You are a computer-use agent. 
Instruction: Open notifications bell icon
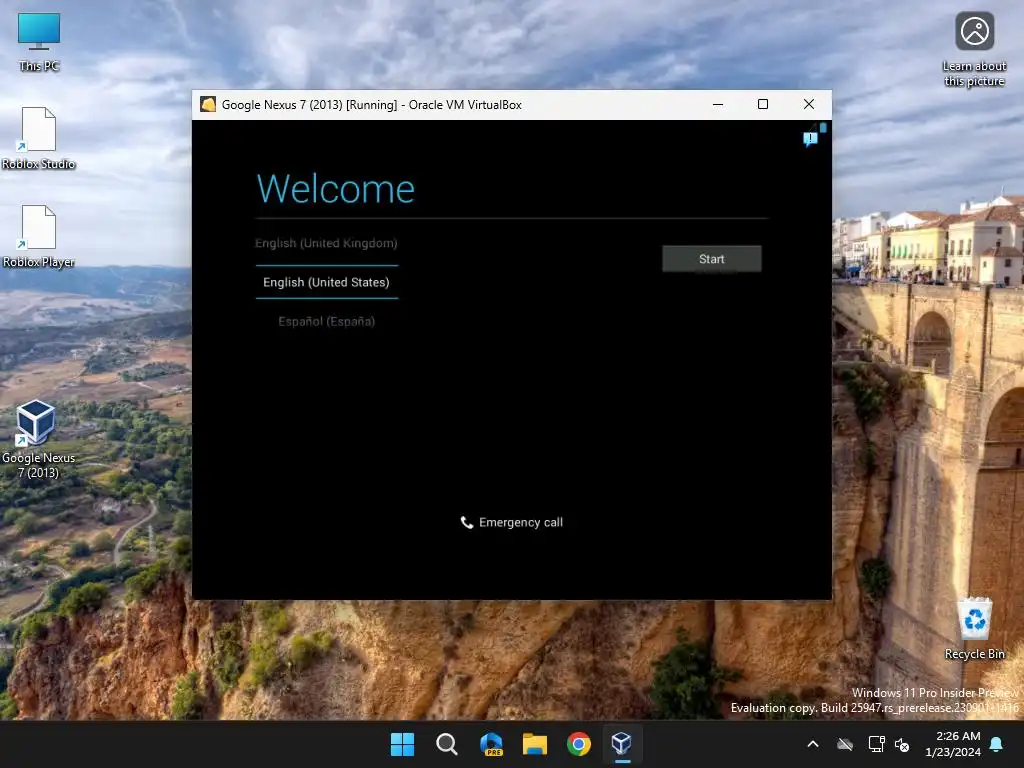point(997,744)
